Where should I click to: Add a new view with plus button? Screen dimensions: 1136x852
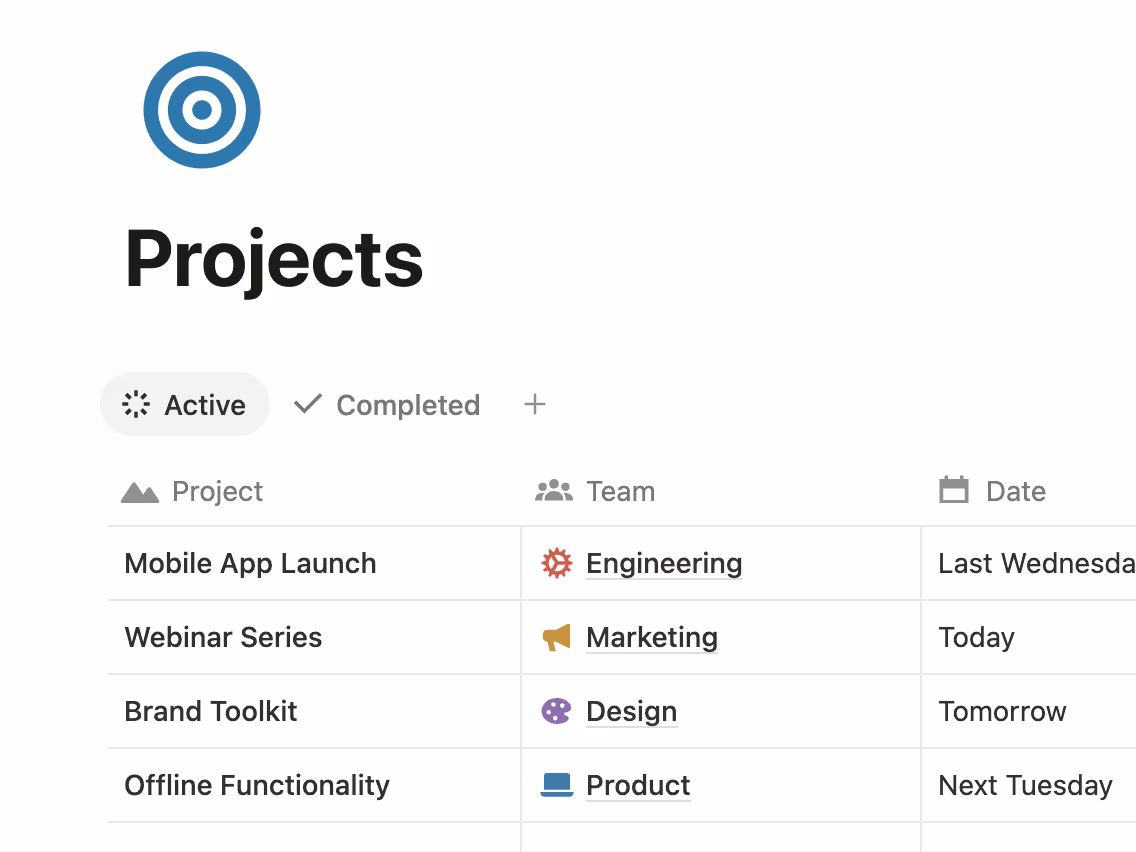(x=535, y=405)
